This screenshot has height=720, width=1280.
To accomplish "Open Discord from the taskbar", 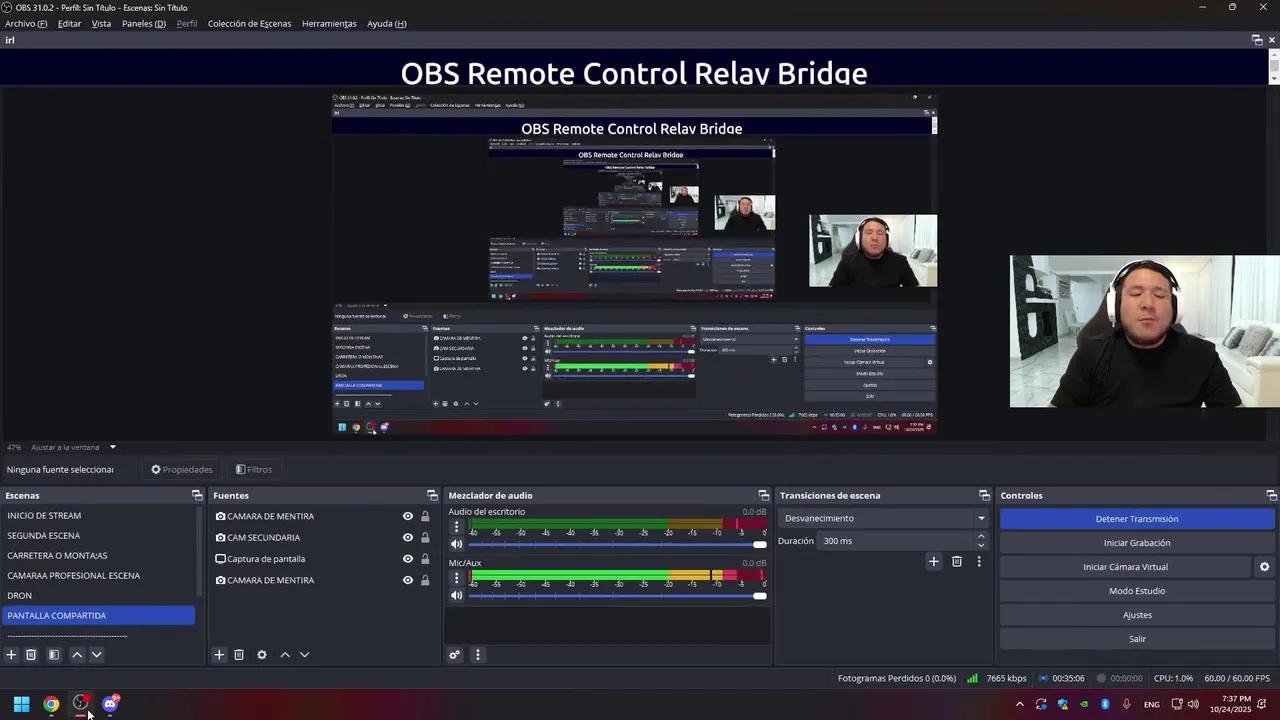I will [110, 704].
